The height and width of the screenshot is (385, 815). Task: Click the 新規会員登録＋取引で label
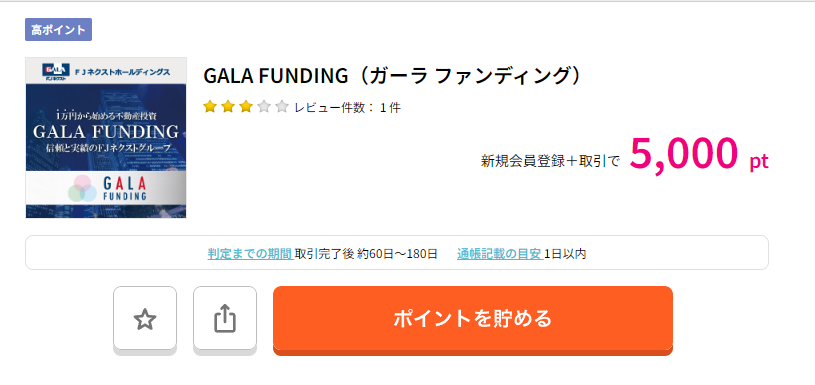click(551, 162)
